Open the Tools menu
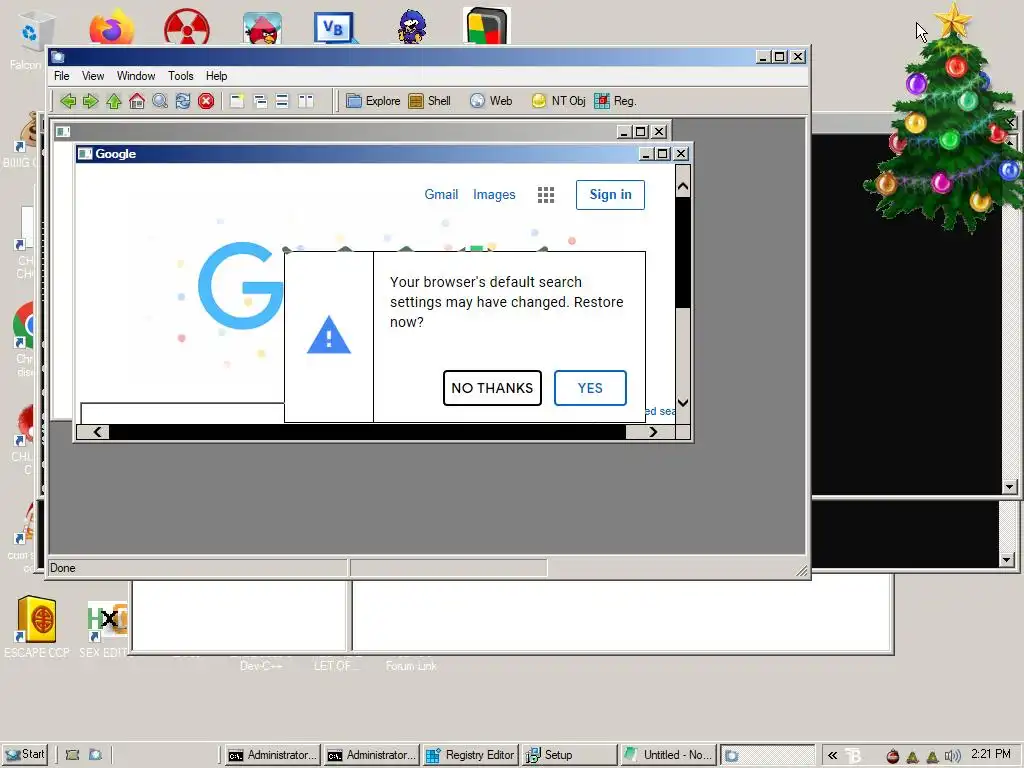Image resolution: width=1024 pixels, height=768 pixels. pyautogui.click(x=180, y=76)
